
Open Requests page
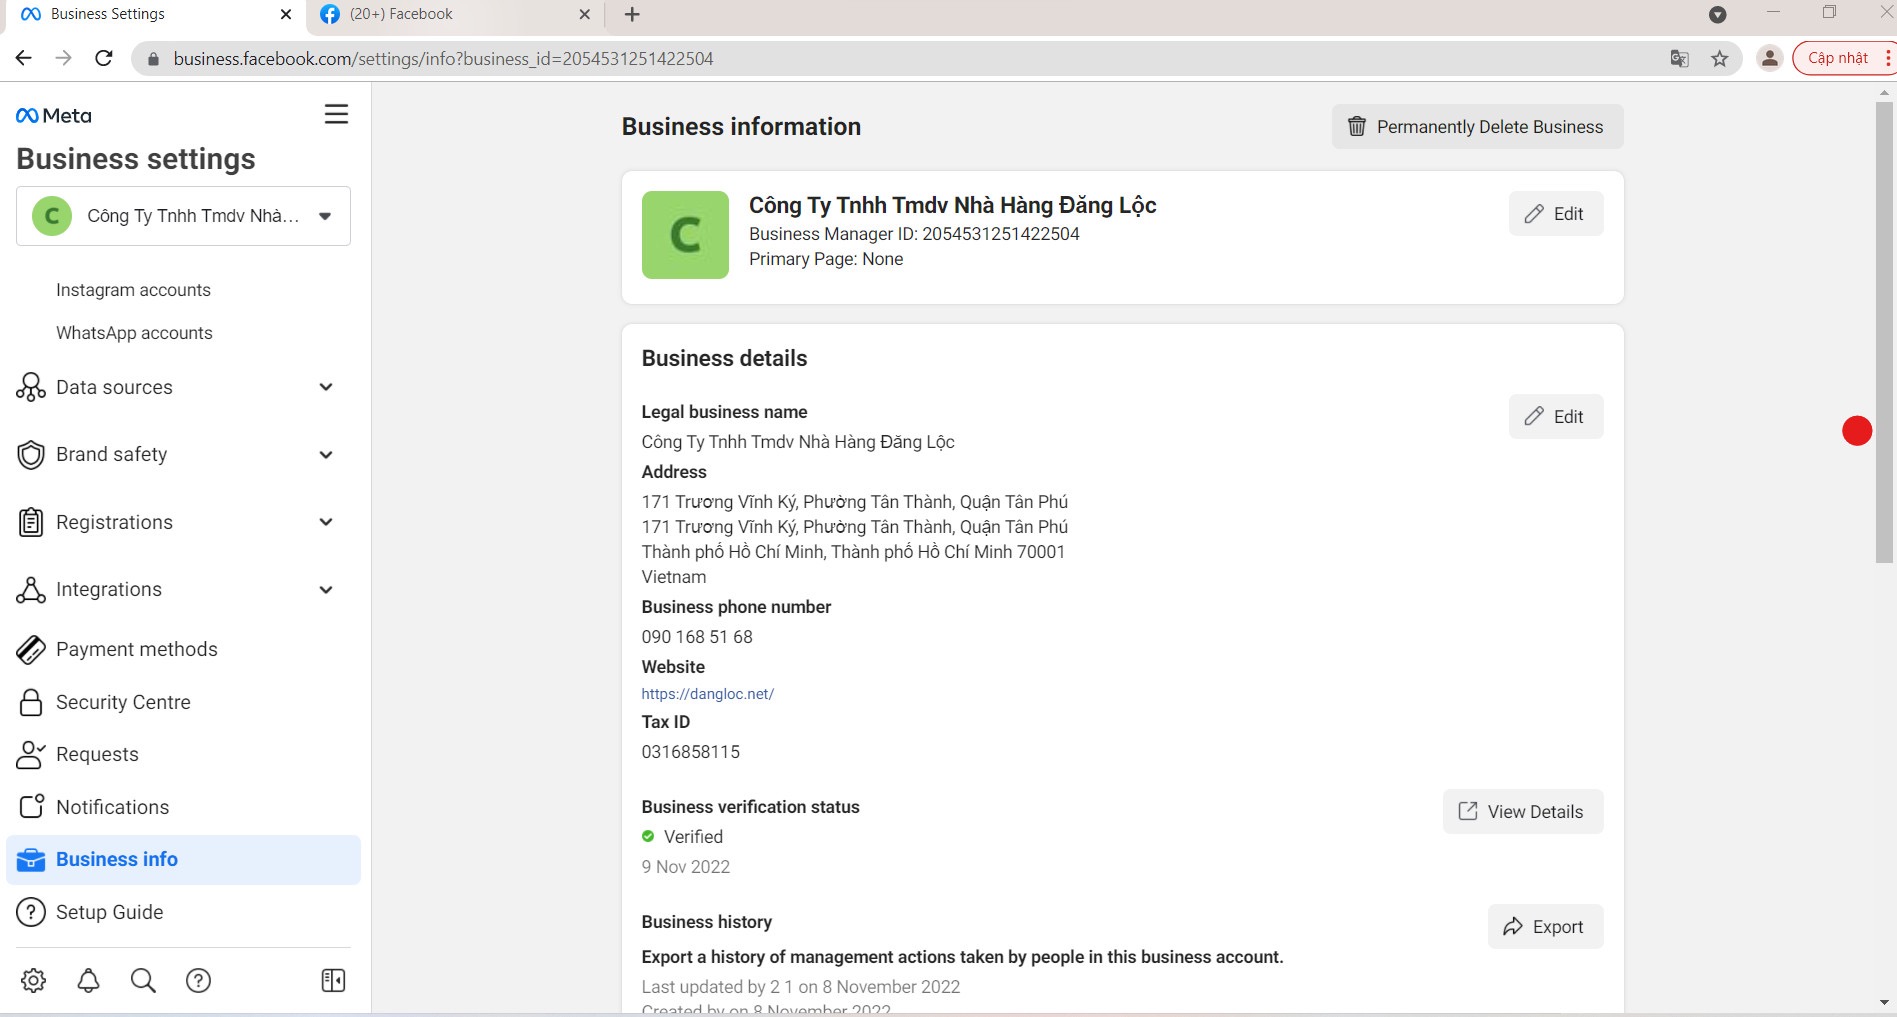tap(97, 754)
